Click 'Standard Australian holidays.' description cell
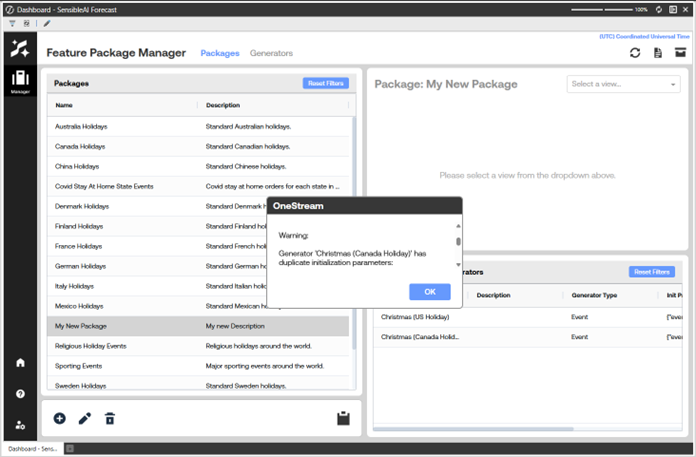This screenshot has height=457, width=696. (248, 126)
